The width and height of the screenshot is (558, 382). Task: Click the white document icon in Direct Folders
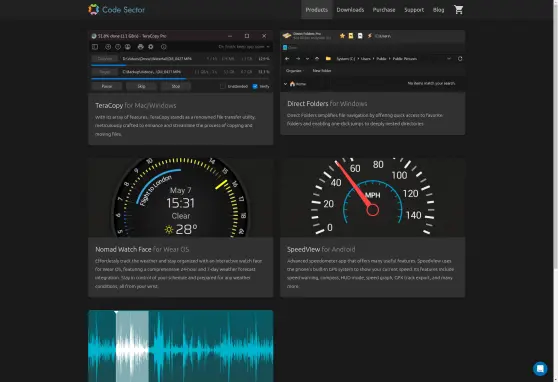coord(360,36)
